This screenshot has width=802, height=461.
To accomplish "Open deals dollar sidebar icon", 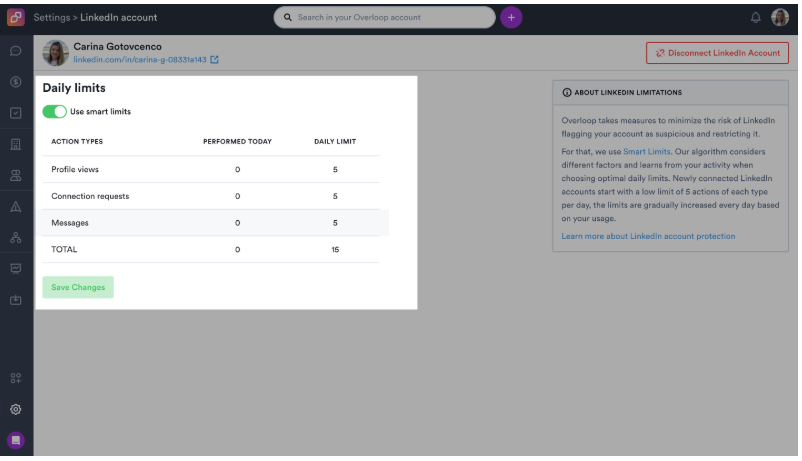I will tap(16, 82).
